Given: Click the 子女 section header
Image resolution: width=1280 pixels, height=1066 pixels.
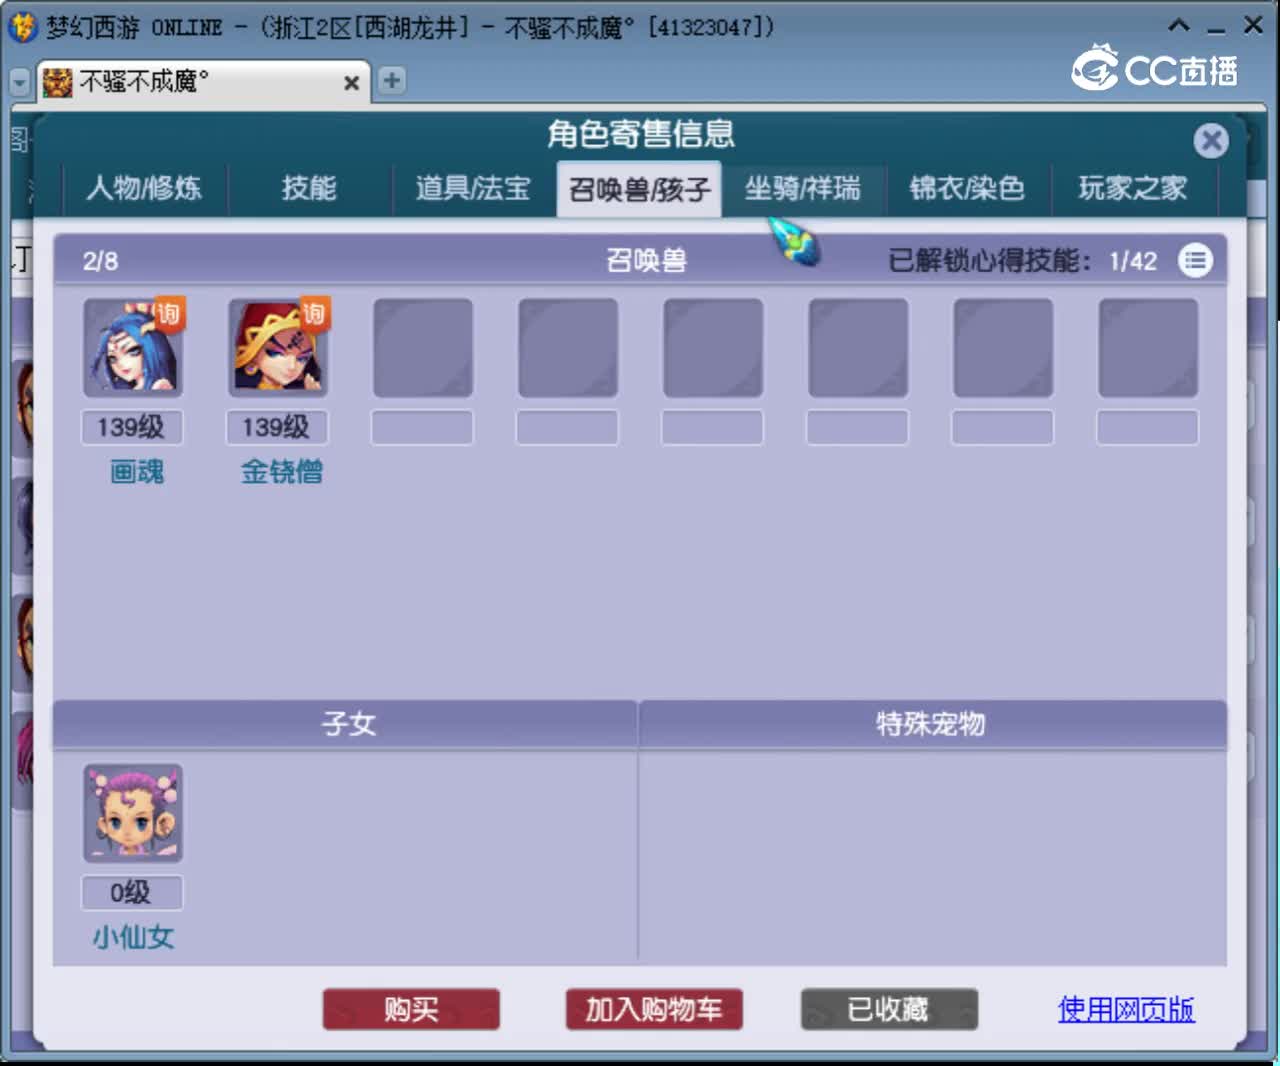Looking at the screenshot, I should [345, 724].
